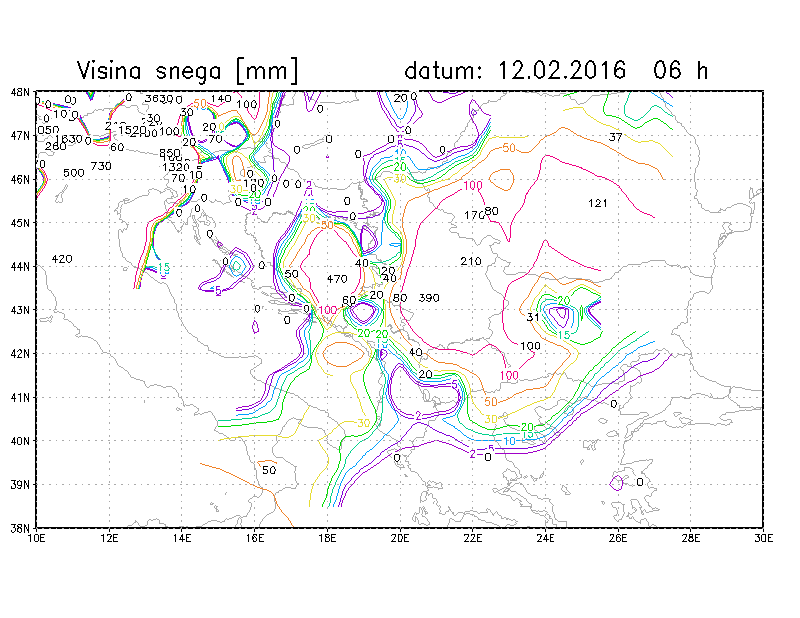Click the station value '140' near 48N

pyautogui.click(x=221, y=98)
